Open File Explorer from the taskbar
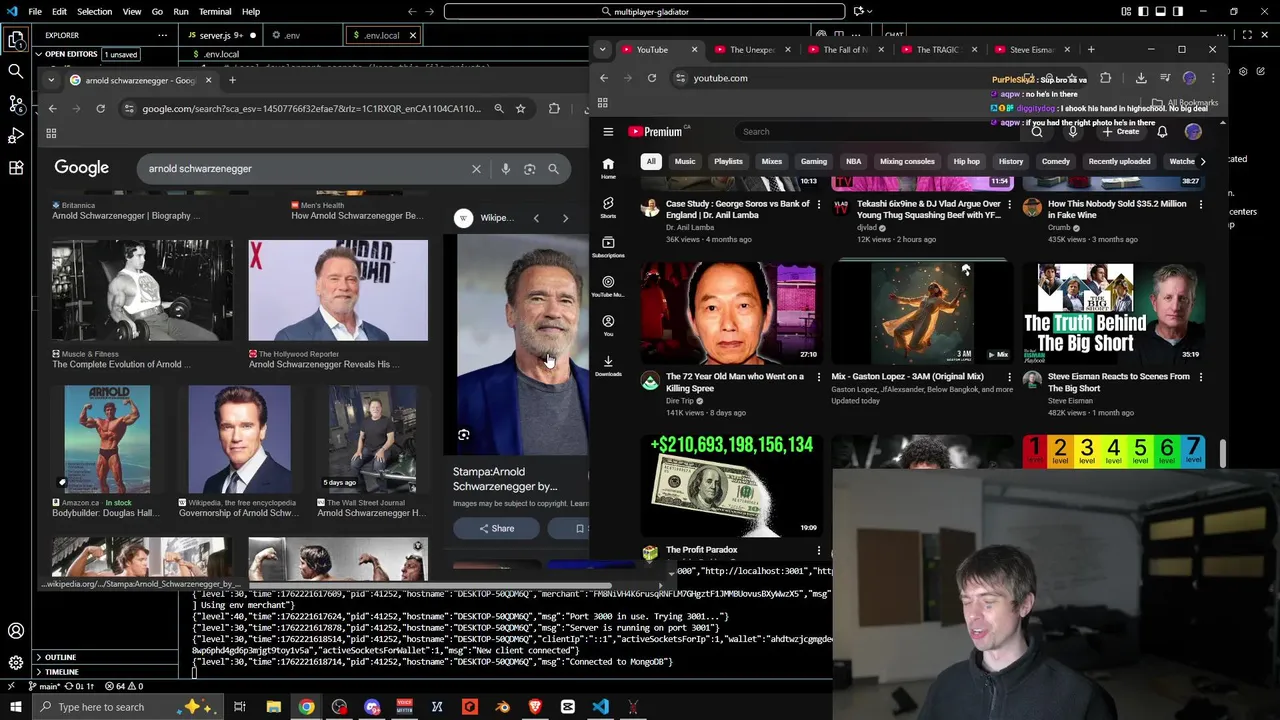 273,707
